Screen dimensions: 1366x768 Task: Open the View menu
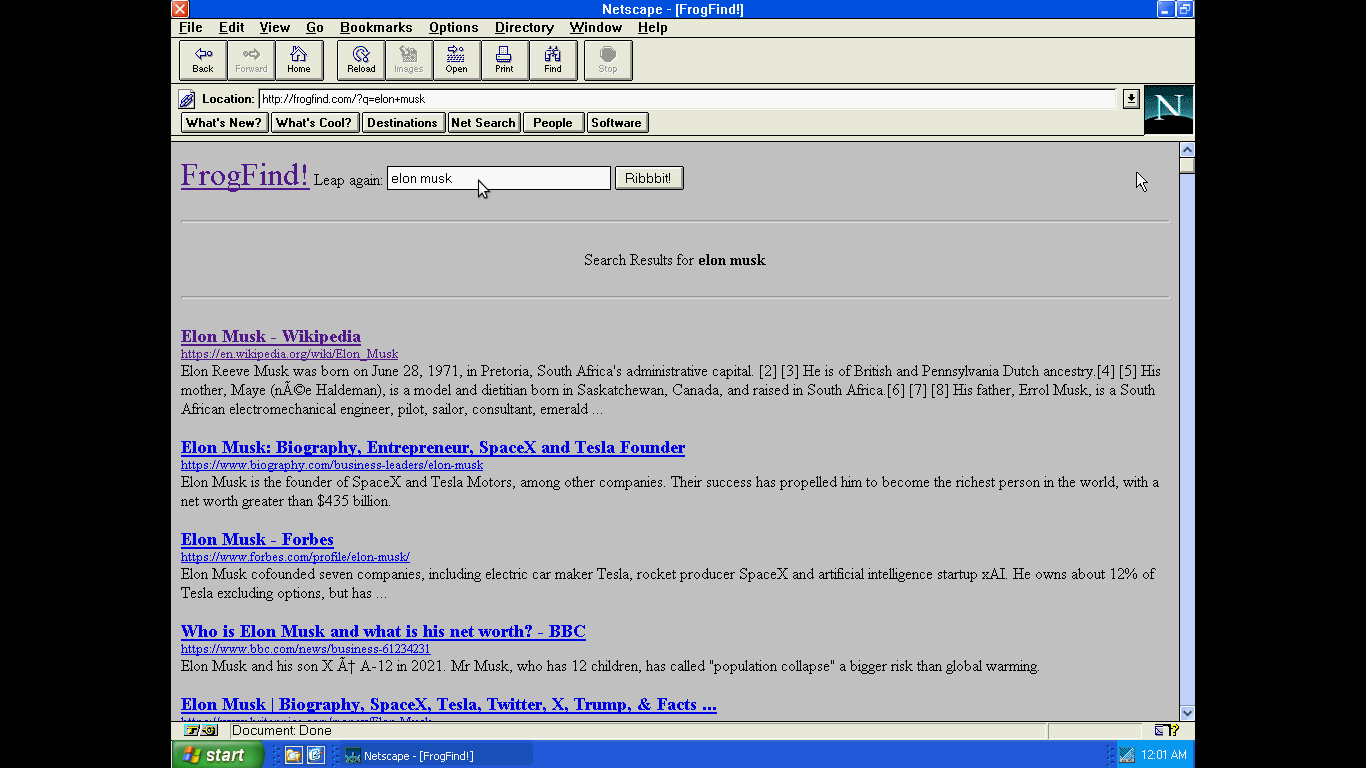tap(274, 28)
